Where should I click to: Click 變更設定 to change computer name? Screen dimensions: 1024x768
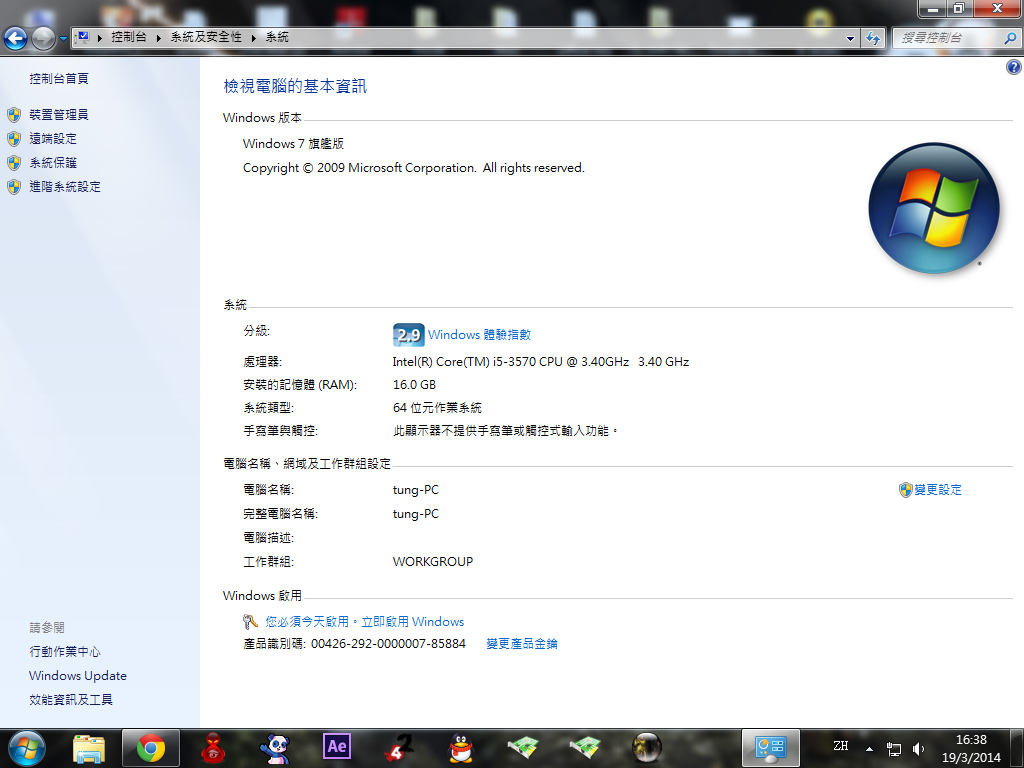click(938, 490)
